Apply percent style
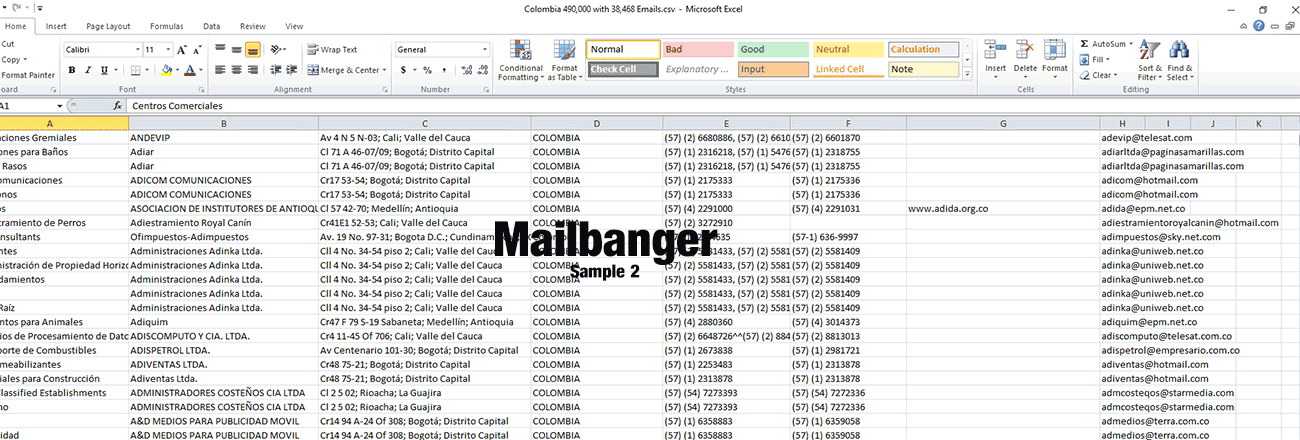 427,70
